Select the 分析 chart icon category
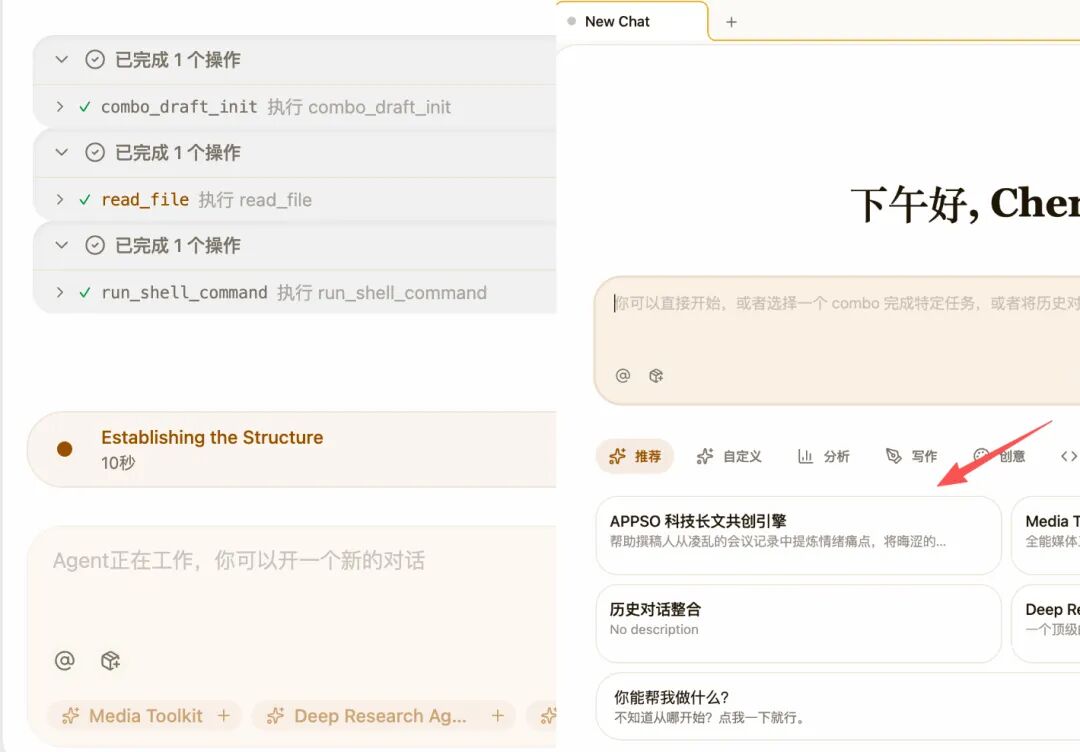The image size is (1080, 752). pos(807,456)
